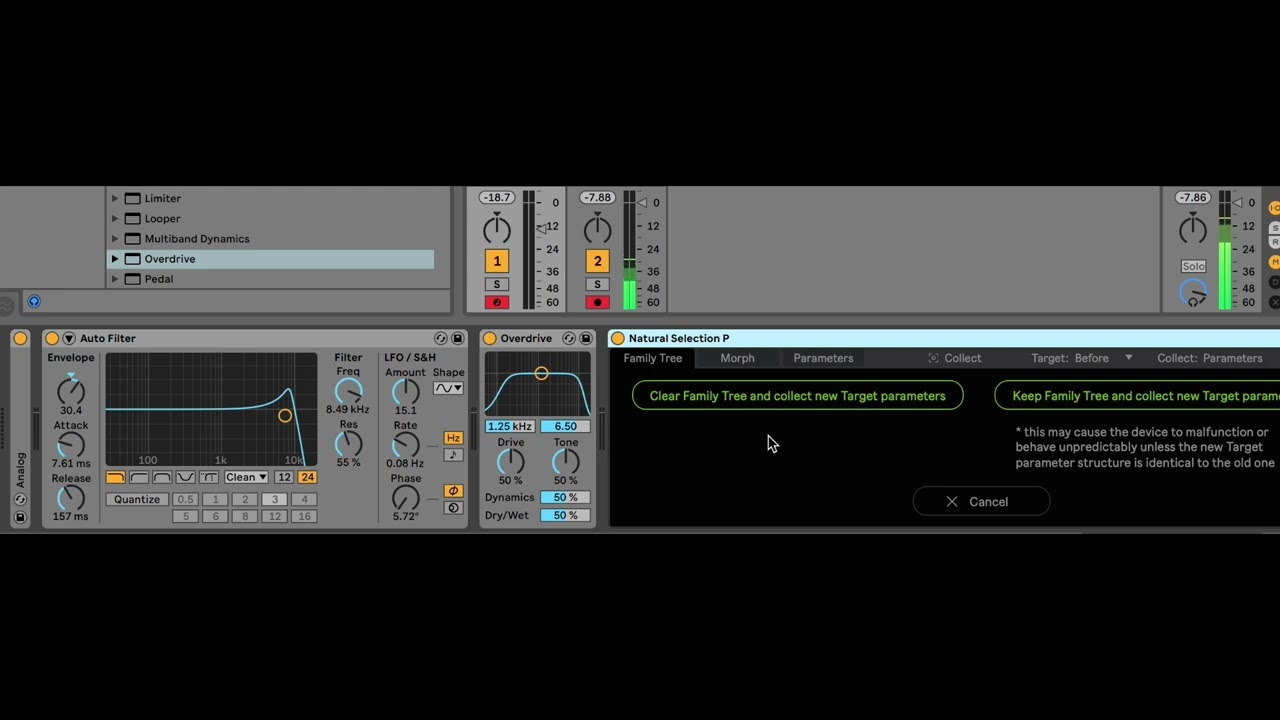Click Clear Family Tree and collect button
The height and width of the screenshot is (720, 1280).
(798, 396)
